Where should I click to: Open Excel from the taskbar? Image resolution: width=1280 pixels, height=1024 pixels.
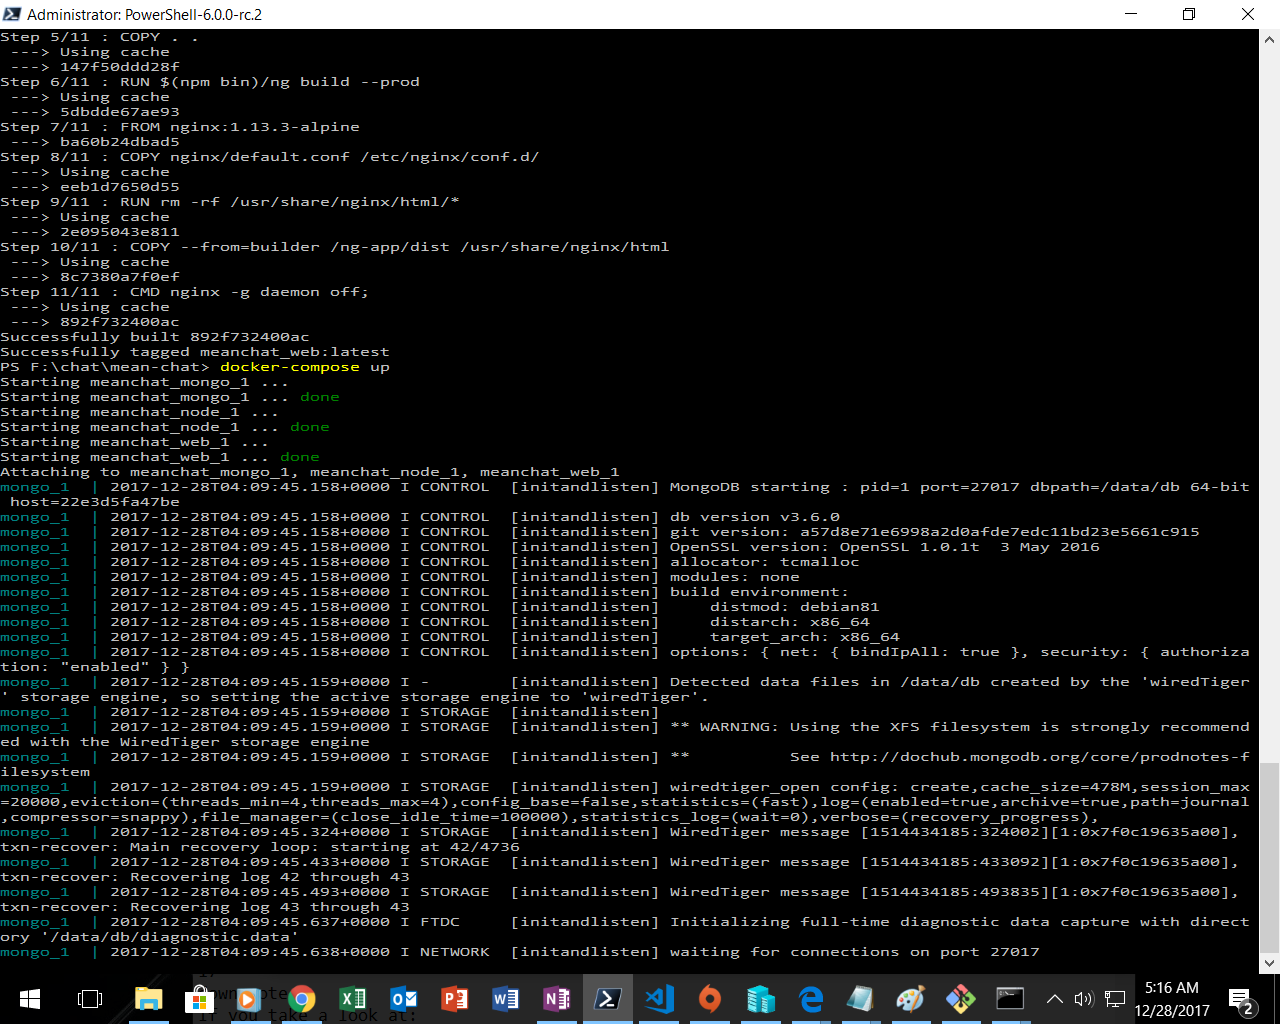pos(353,999)
